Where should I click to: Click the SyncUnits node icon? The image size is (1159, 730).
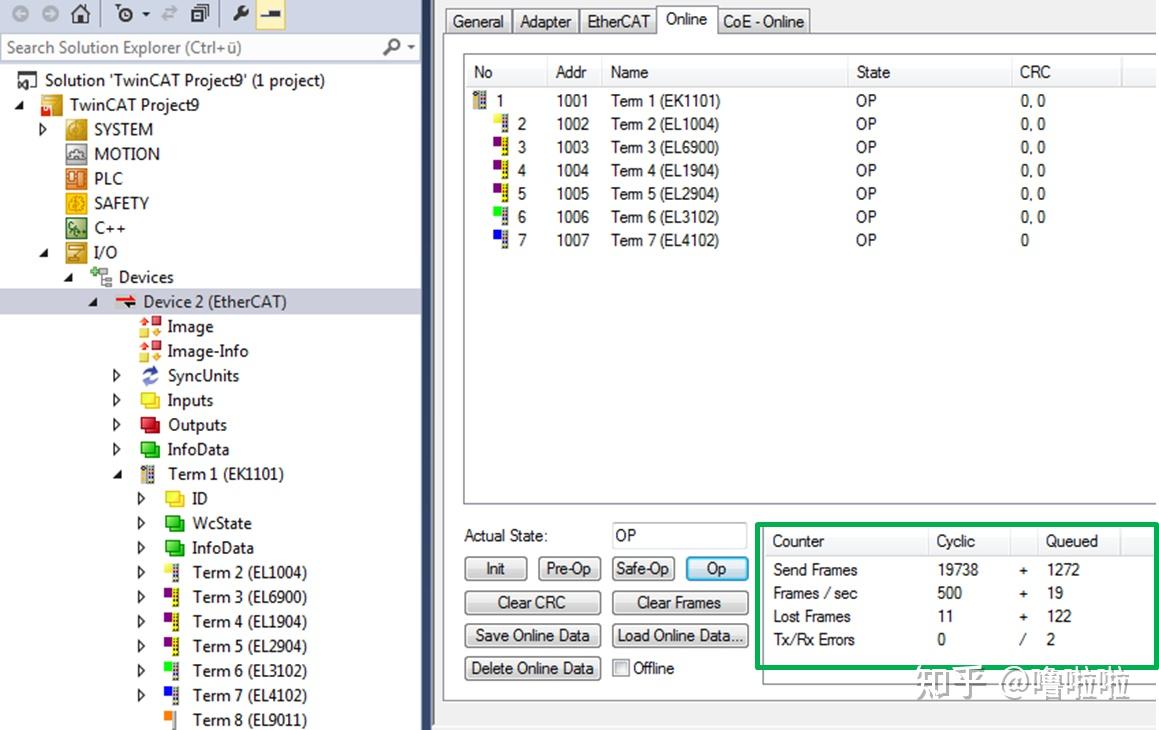150,375
